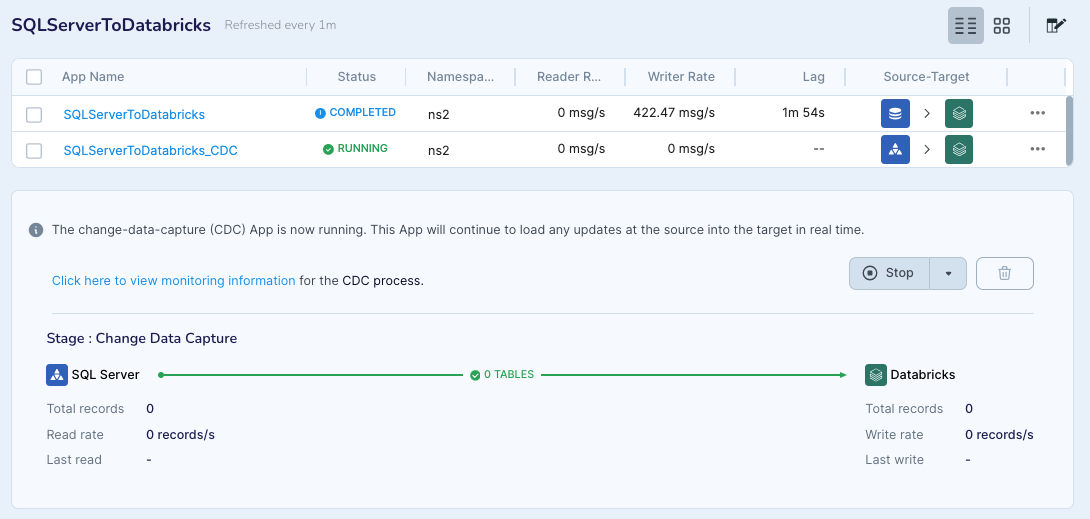Click Databricks target icon in CDC row
The height and width of the screenshot is (519, 1090).
coord(959,150)
